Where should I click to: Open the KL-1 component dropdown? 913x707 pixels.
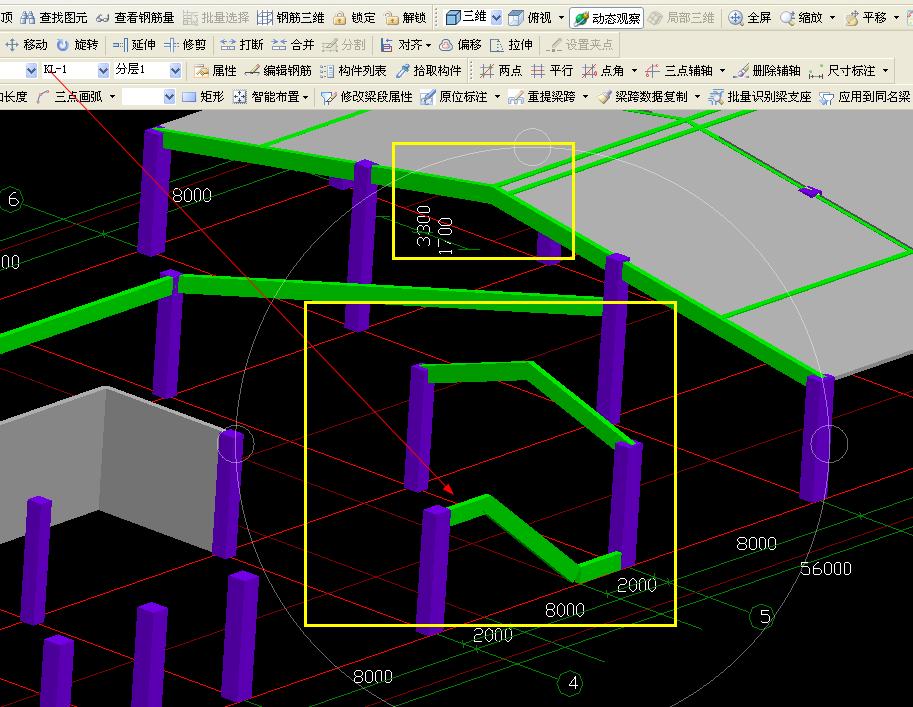coord(102,70)
